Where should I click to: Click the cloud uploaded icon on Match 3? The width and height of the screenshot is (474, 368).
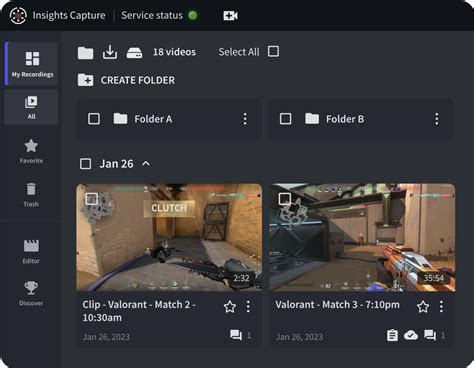411,335
